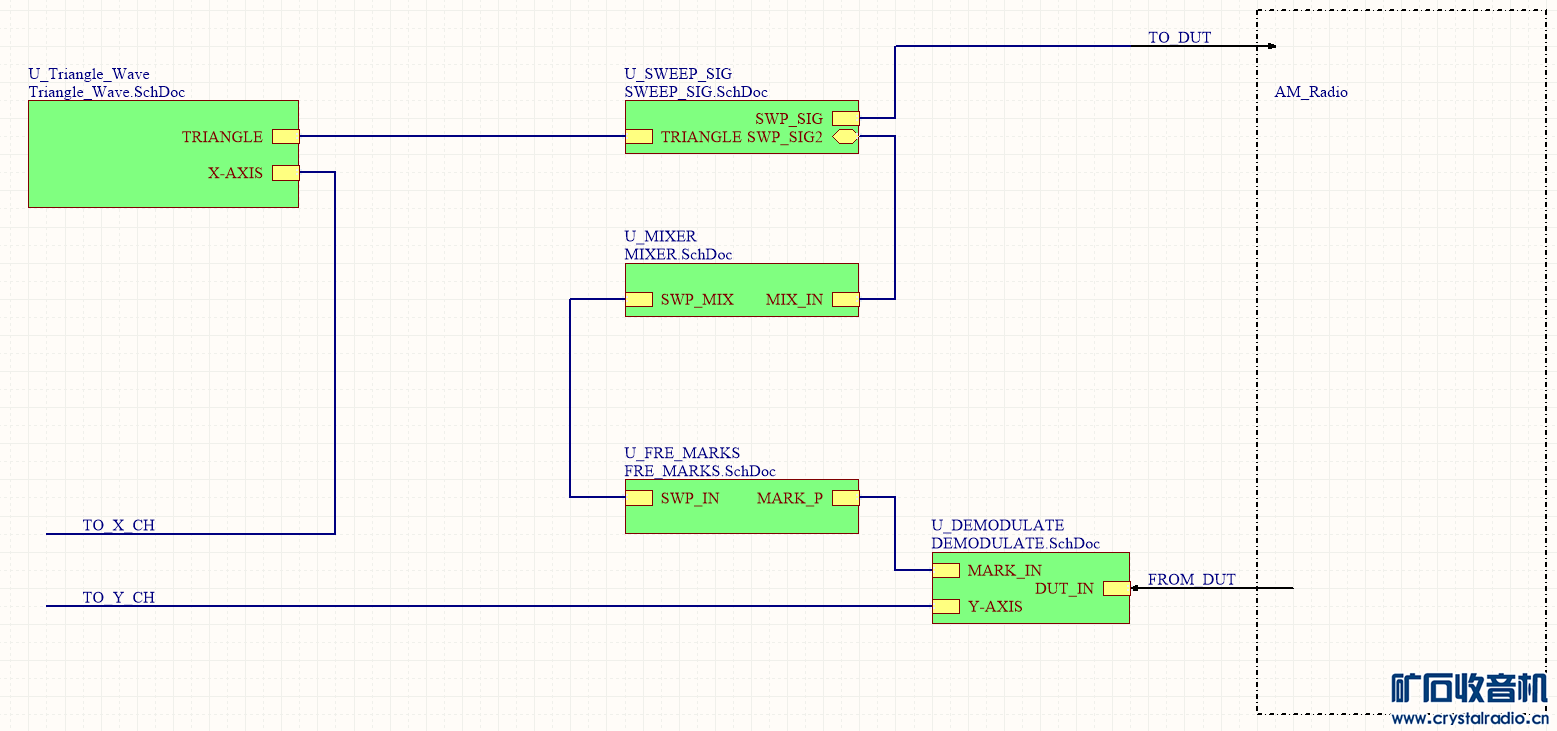Click the Triangle_Wave.SchDoc filename text

point(107,92)
